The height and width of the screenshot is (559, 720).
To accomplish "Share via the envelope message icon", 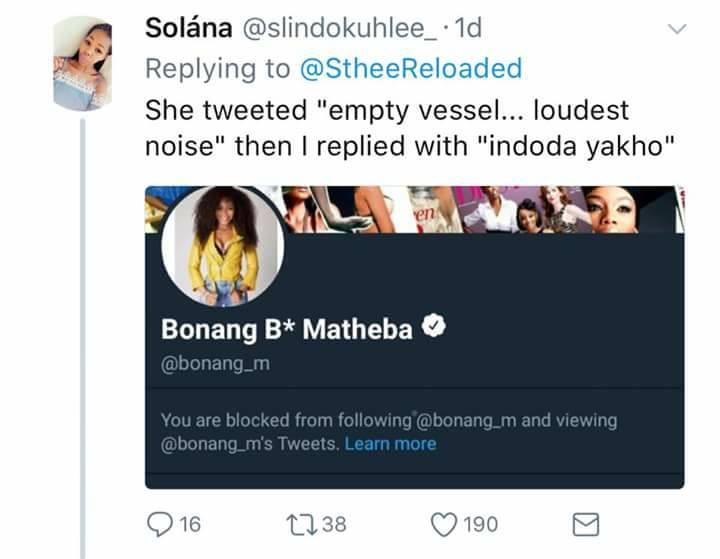I will point(586,525).
